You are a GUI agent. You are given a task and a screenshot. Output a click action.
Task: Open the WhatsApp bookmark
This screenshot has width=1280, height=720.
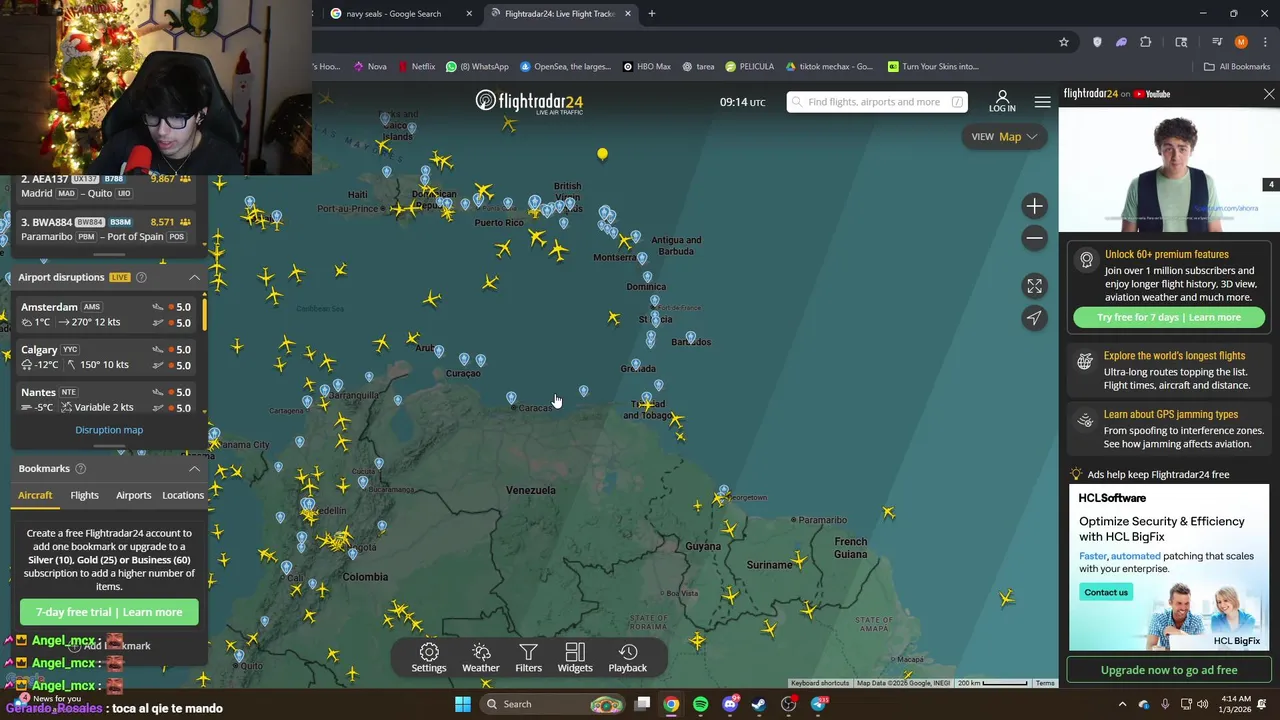click(478, 67)
